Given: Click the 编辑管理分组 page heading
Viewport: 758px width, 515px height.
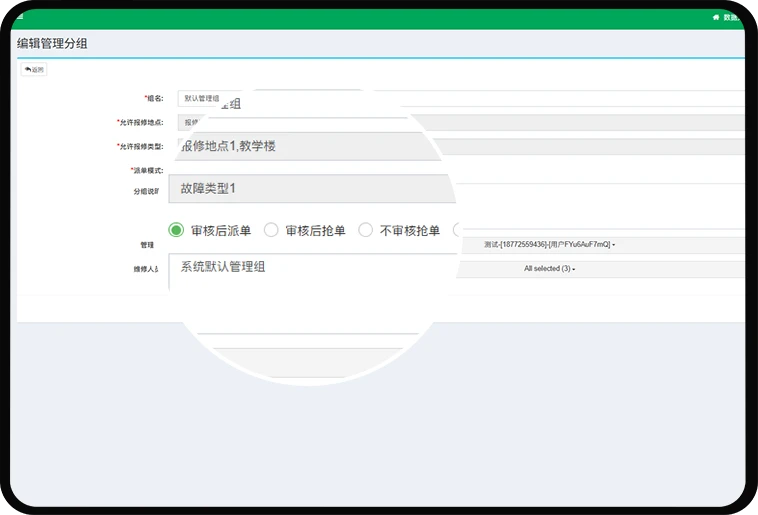Looking at the screenshot, I should pos(51,43).
